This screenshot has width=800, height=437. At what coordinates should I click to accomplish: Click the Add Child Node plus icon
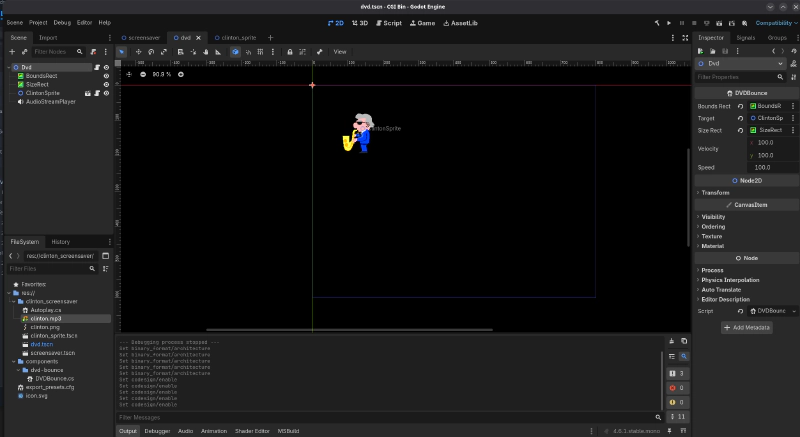pyautogui.click(x=12, y=51)
